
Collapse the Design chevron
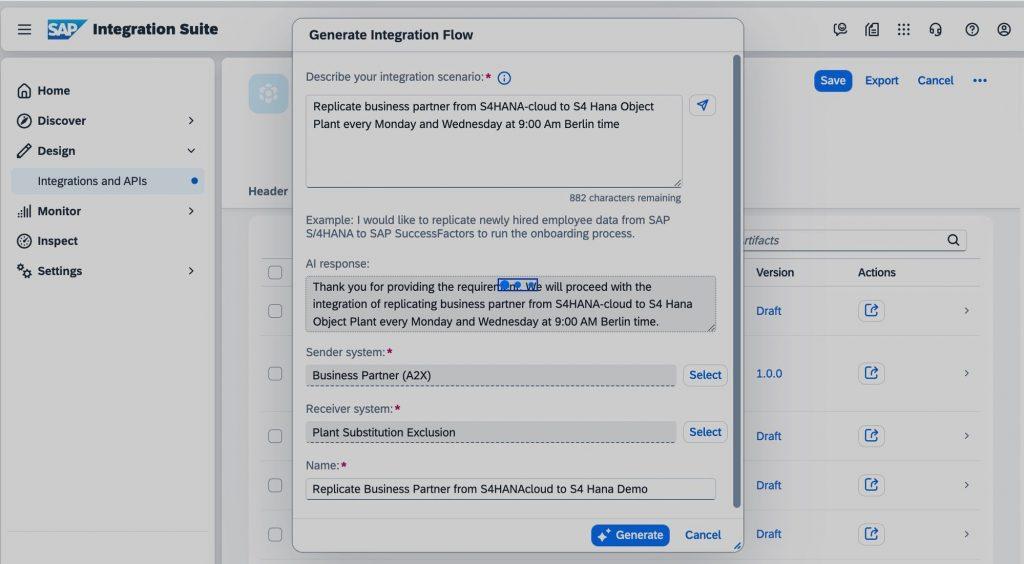pos(191,150)
